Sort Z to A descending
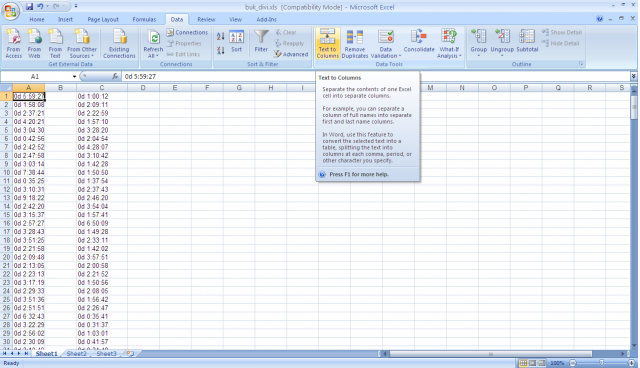The image size is (640, 368). tap(220, 51)
